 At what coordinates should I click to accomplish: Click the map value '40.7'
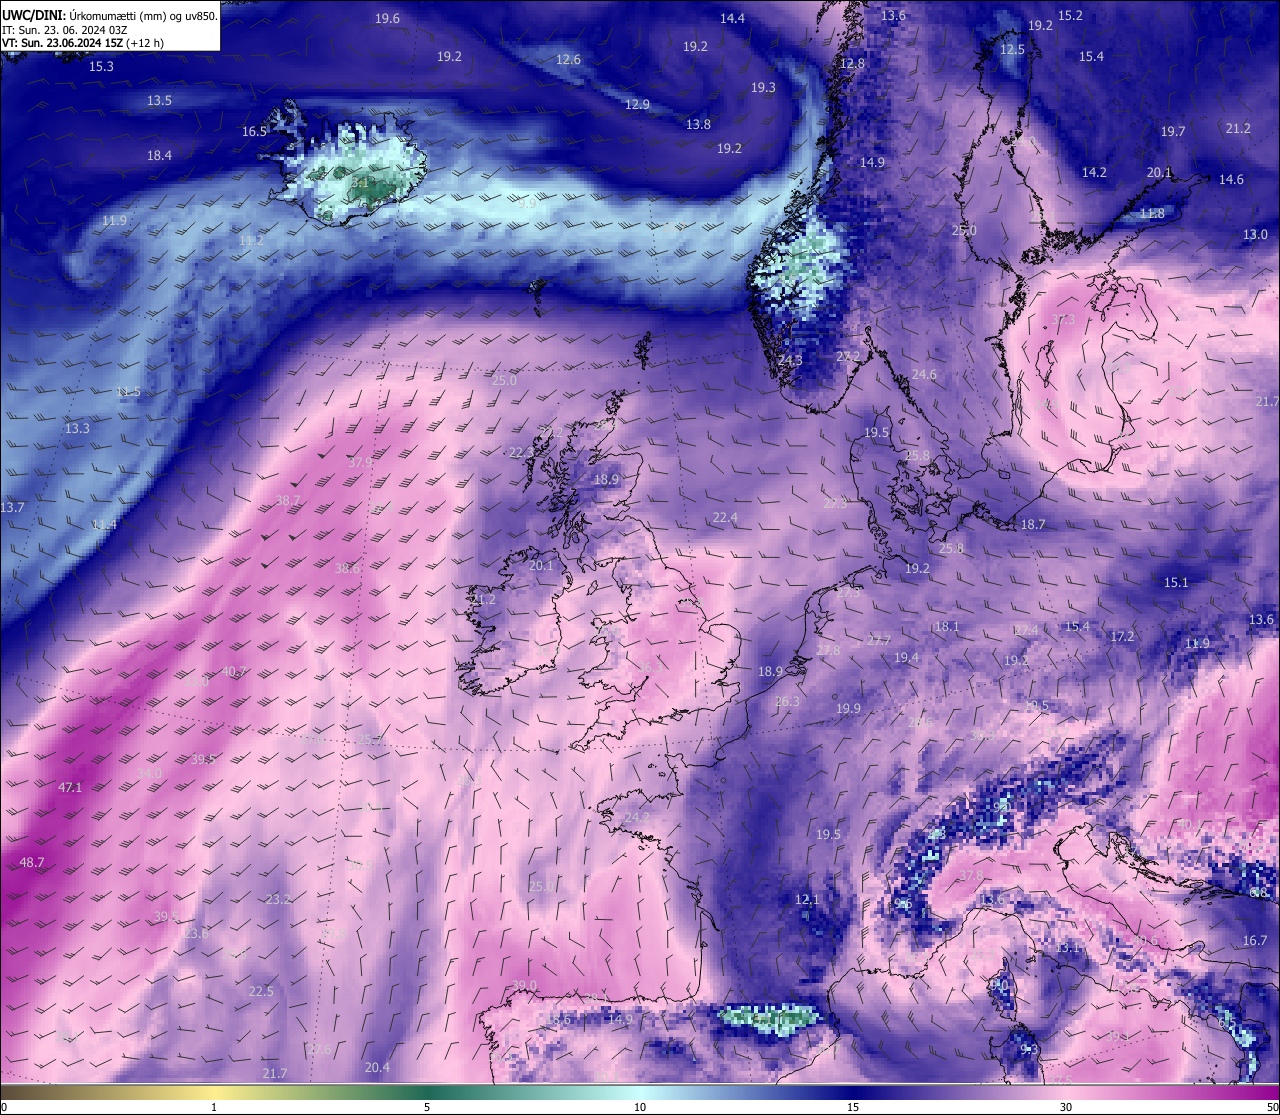234,671
